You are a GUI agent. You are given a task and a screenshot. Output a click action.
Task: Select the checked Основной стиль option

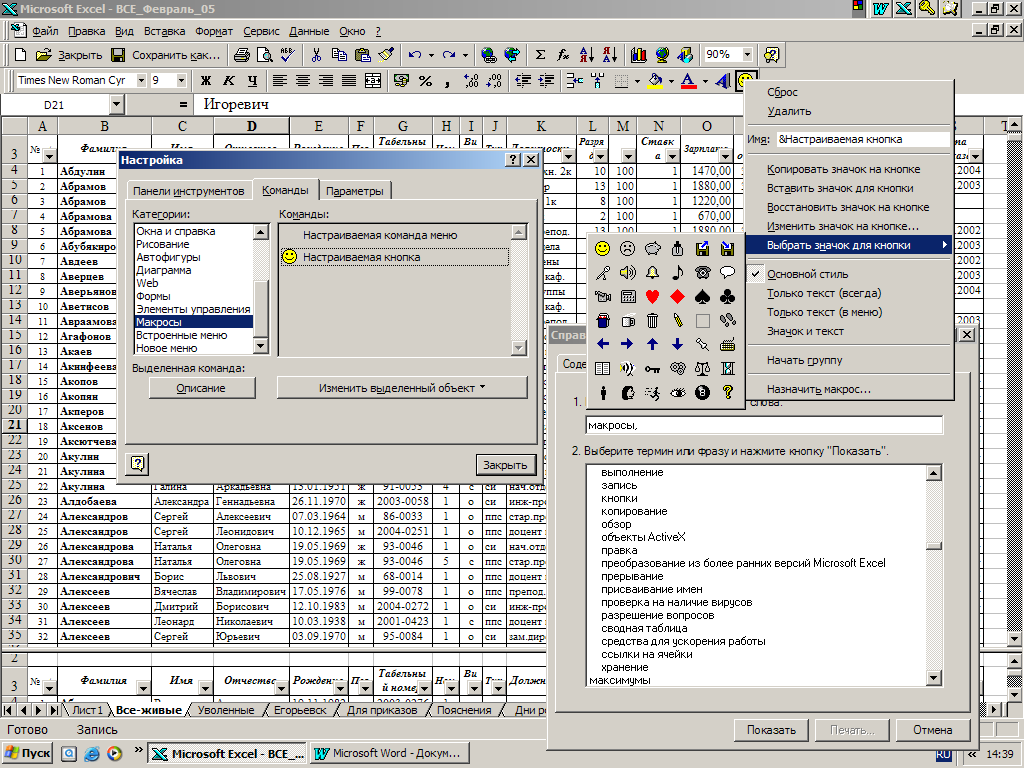click(x=807, y=274)
